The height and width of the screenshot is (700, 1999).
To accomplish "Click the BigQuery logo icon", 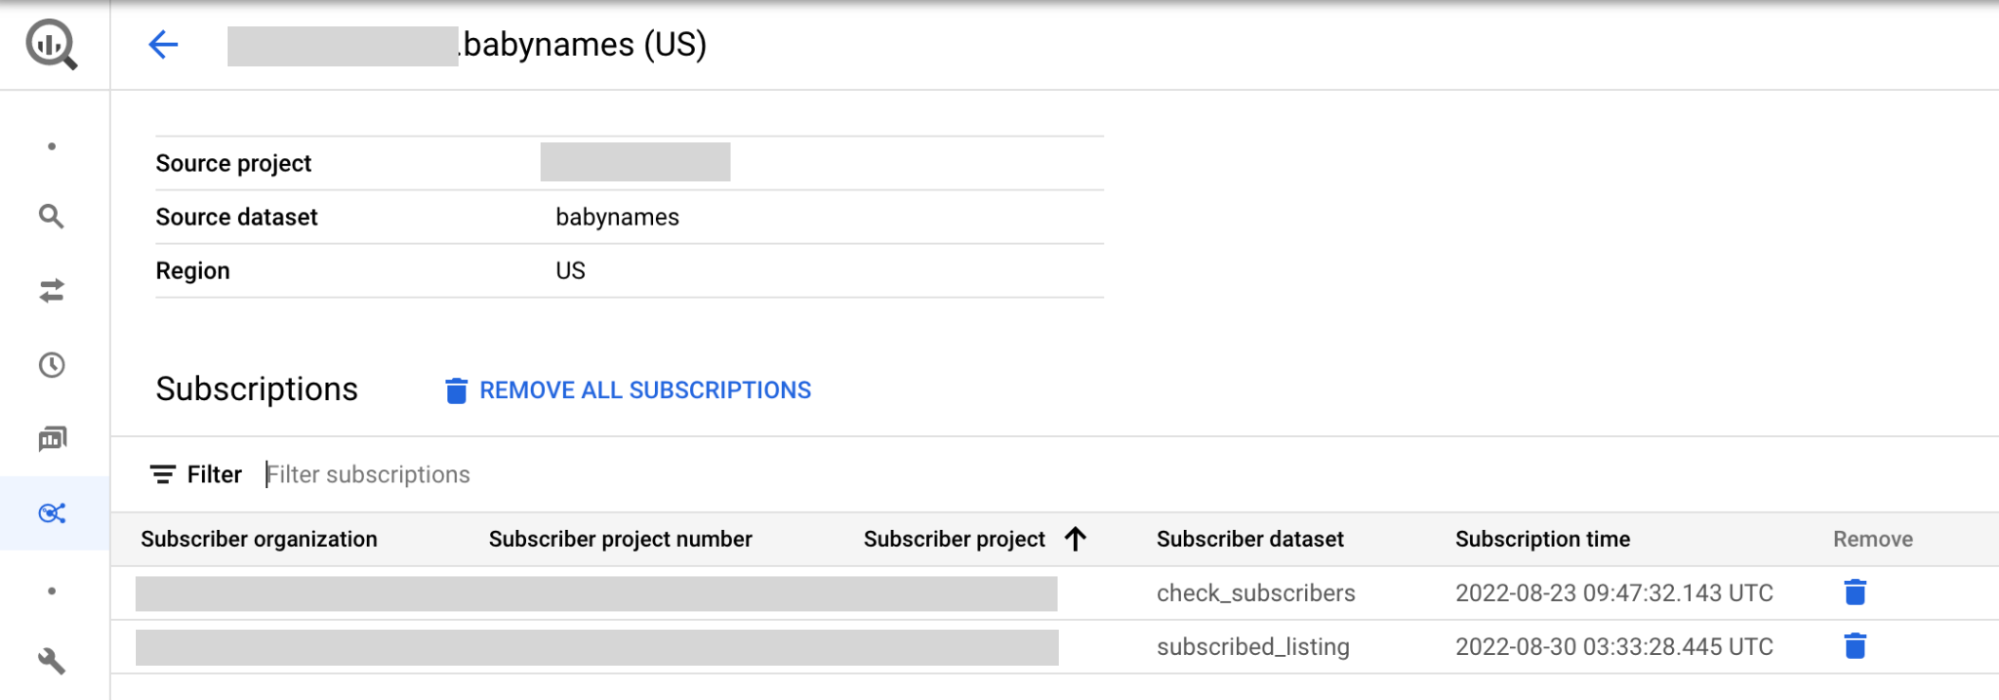I will click(x=52, y=44).
